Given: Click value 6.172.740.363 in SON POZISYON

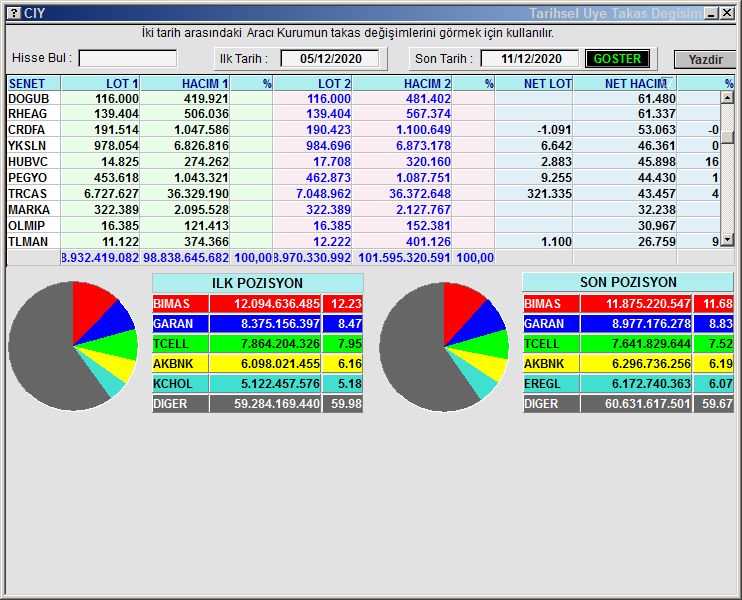Looking at the screenshot, I should [636, 384].
